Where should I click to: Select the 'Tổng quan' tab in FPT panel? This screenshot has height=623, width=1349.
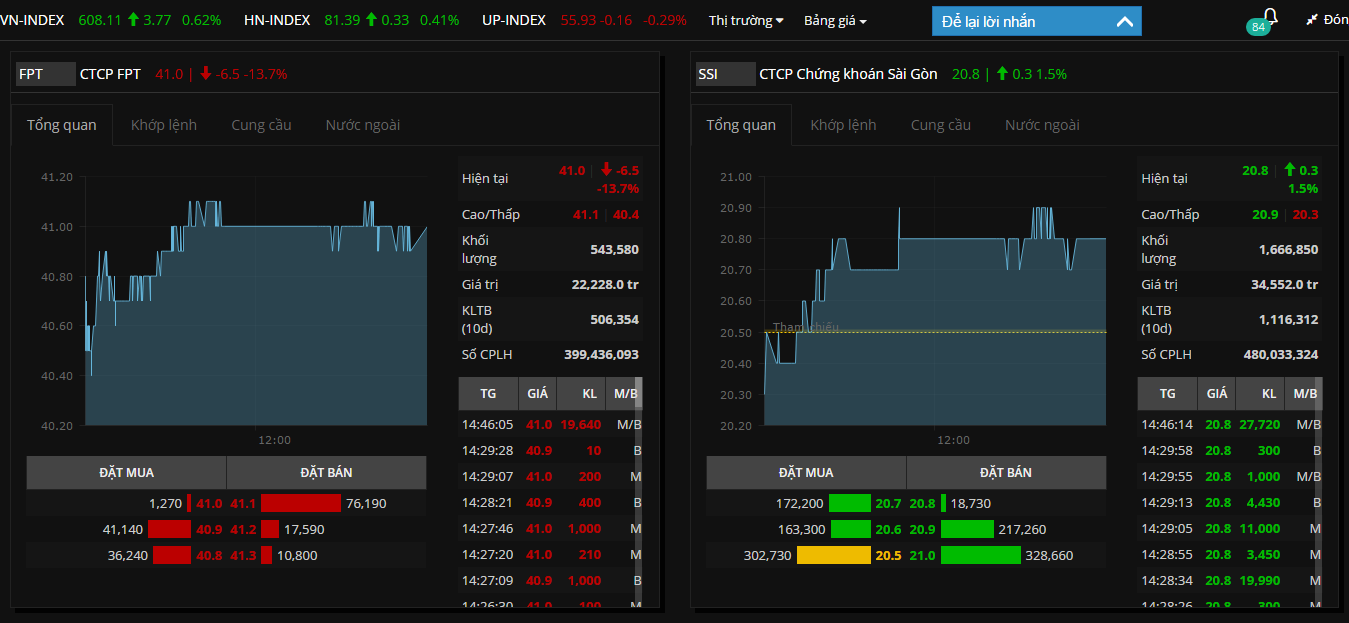pyautogui.click(x=62, y=125)
